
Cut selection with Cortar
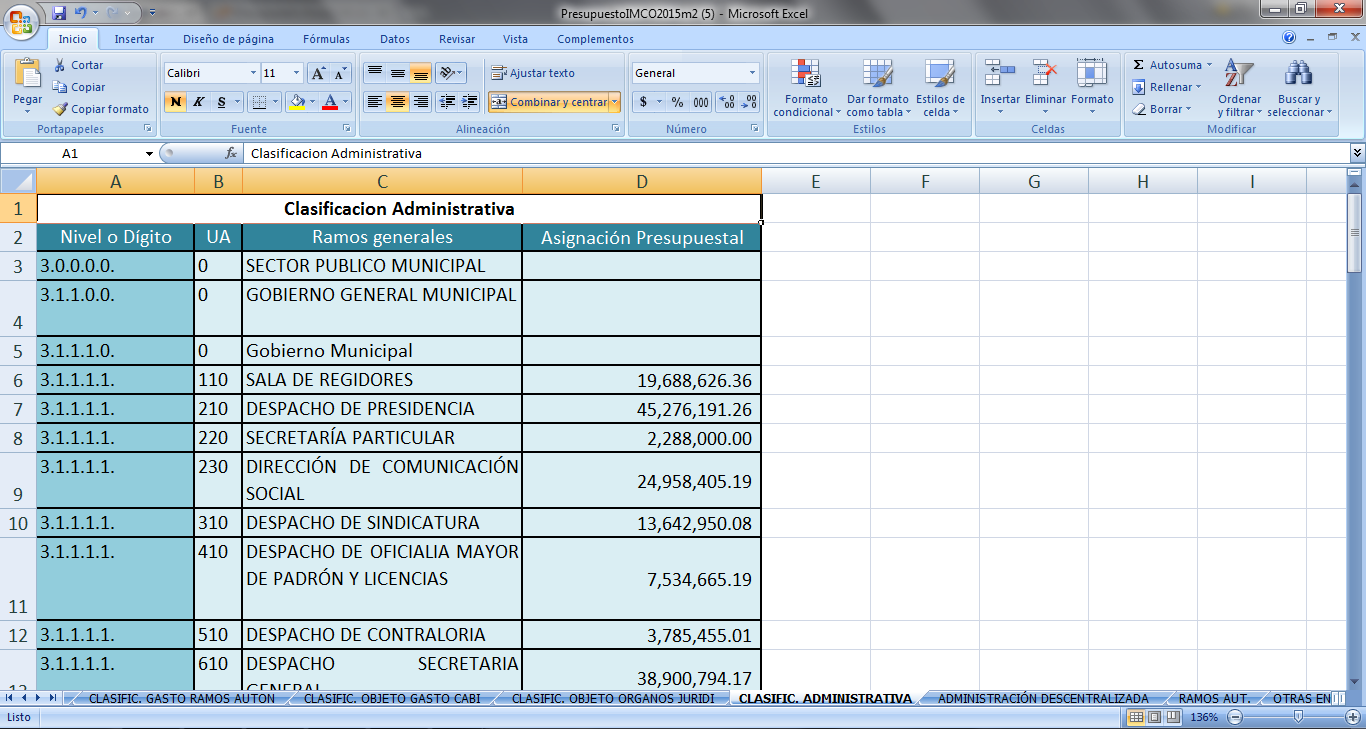tap(79, 65)
